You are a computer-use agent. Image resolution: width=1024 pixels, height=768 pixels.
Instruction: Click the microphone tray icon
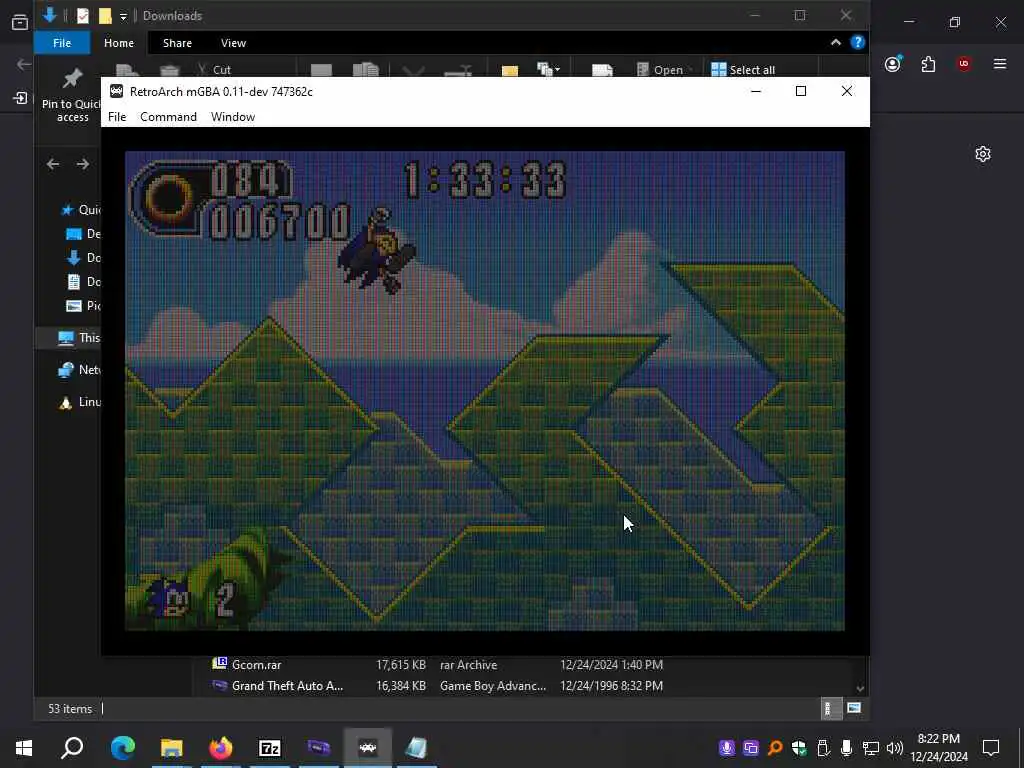tap(846, 748)
